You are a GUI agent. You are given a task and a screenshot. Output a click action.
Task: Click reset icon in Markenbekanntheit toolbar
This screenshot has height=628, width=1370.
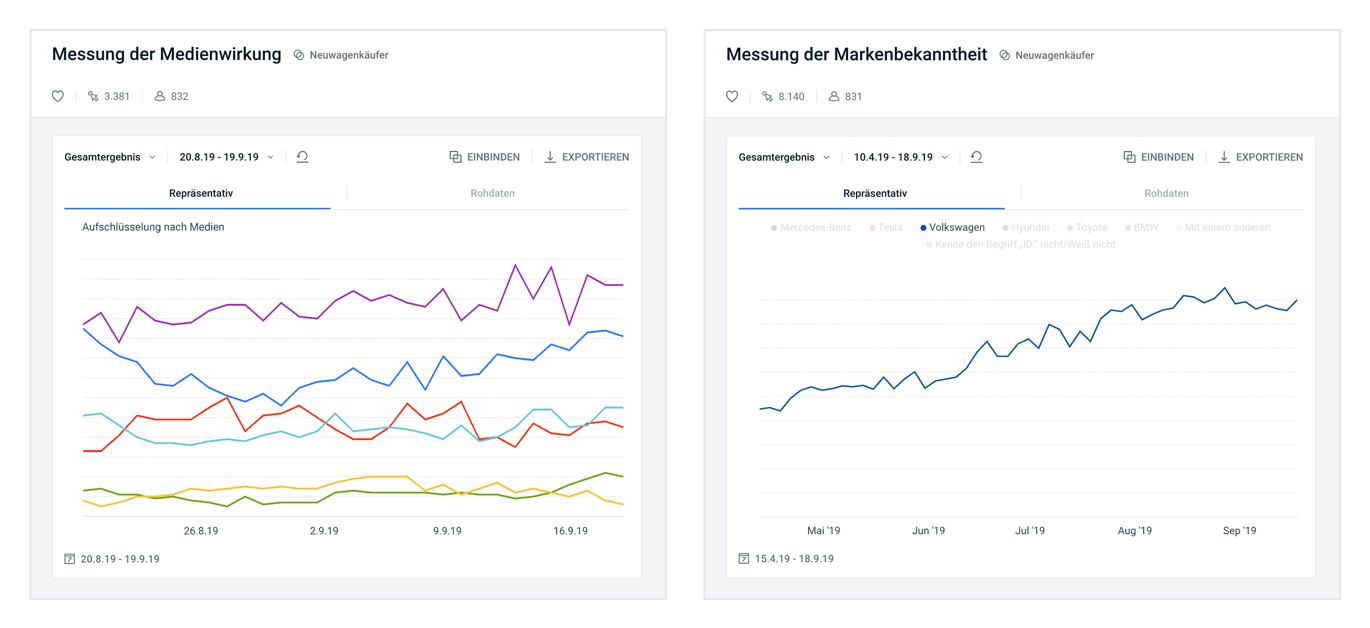click(x=977, y=157)
